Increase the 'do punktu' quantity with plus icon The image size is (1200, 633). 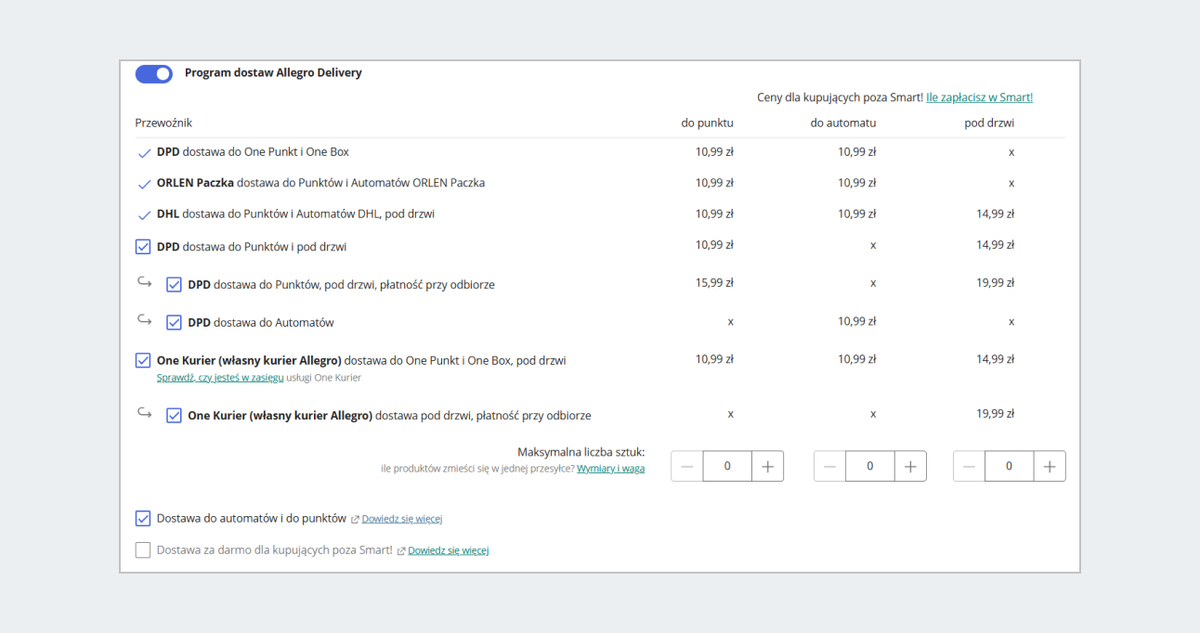pyautogui.click(x=767, y=466)
